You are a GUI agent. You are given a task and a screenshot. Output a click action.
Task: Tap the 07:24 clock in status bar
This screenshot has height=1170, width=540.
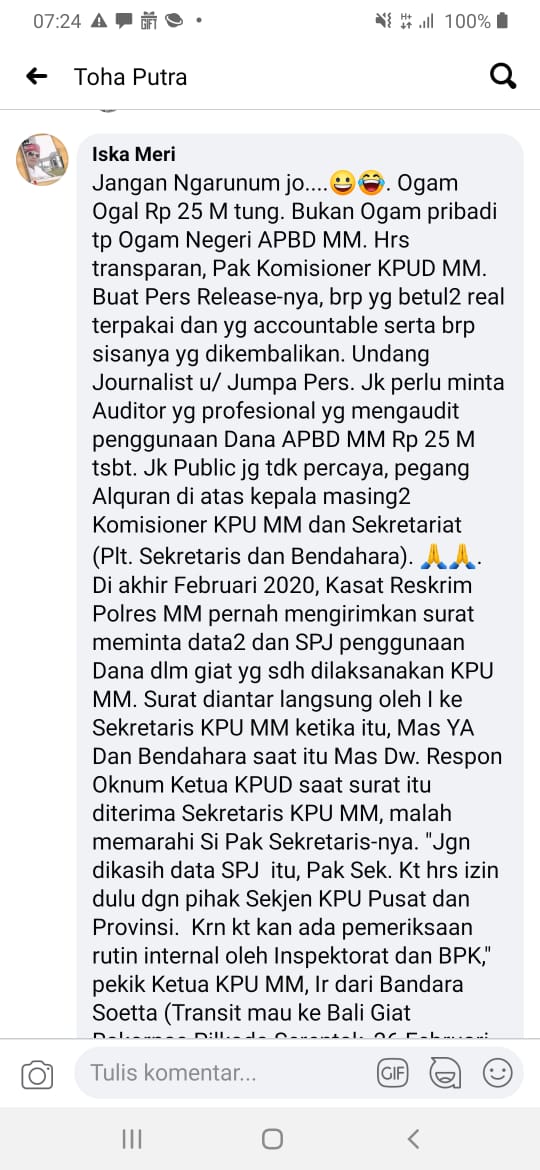click(x=57, y=22)
